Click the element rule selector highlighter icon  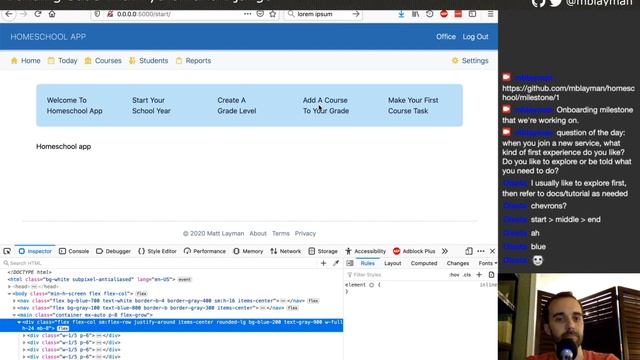[x=371, y=285]
